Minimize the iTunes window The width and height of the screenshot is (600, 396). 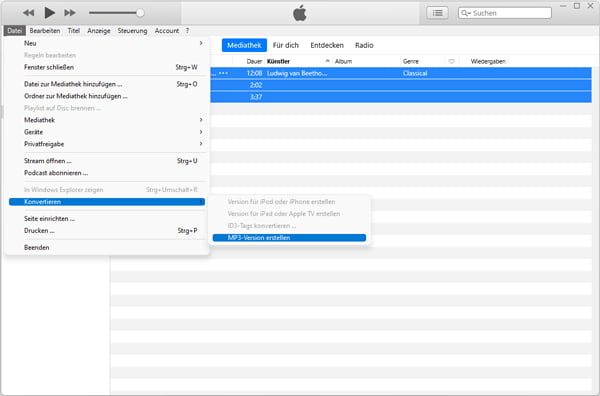click(x=563, y=6)
